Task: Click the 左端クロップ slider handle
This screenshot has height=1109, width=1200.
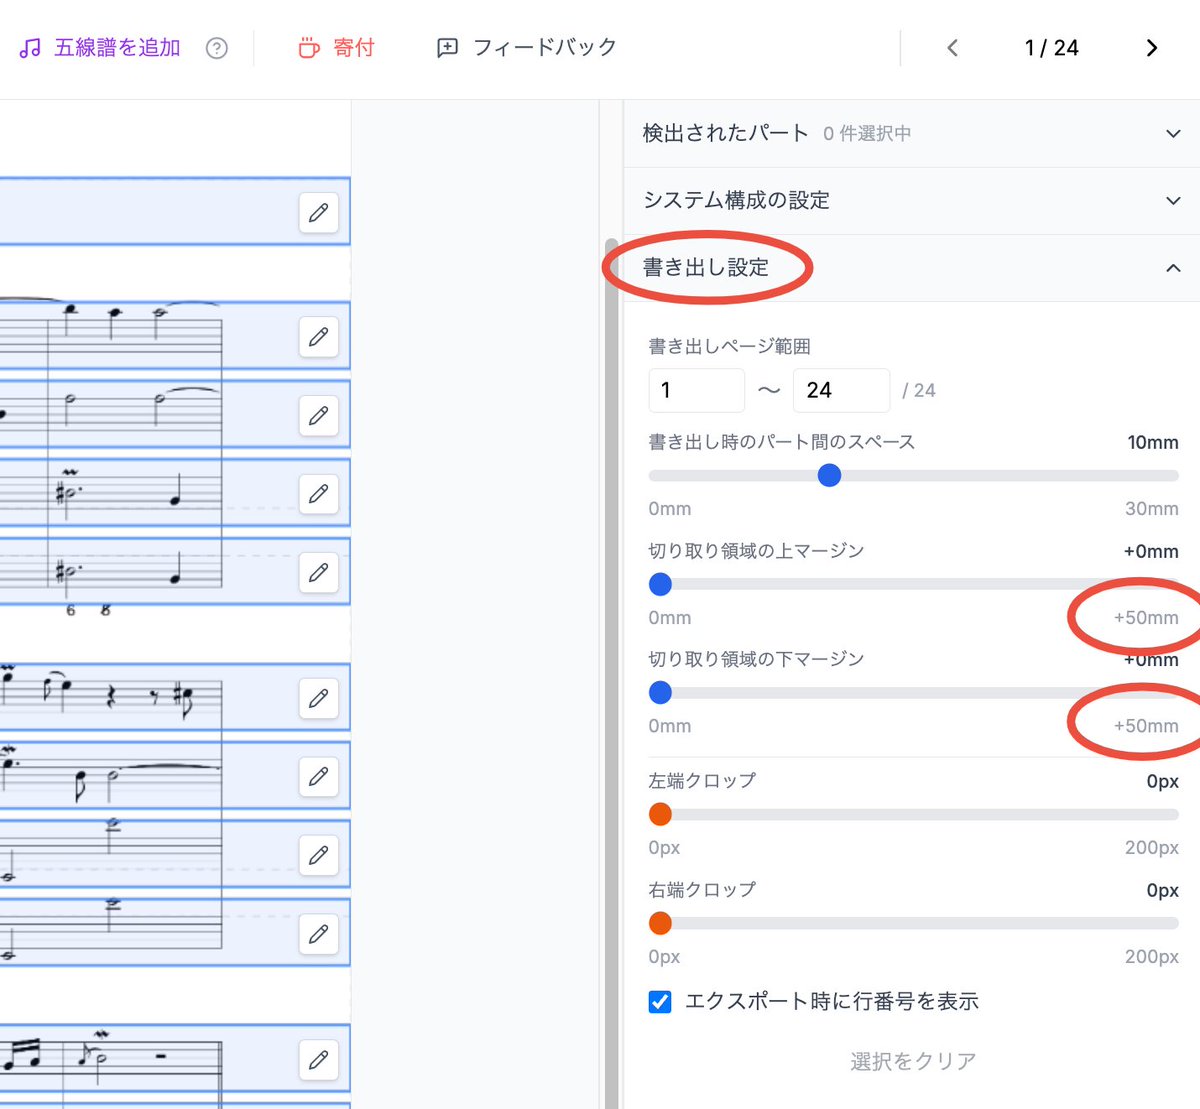Action: pyautogui.click(x=660, y=814)
